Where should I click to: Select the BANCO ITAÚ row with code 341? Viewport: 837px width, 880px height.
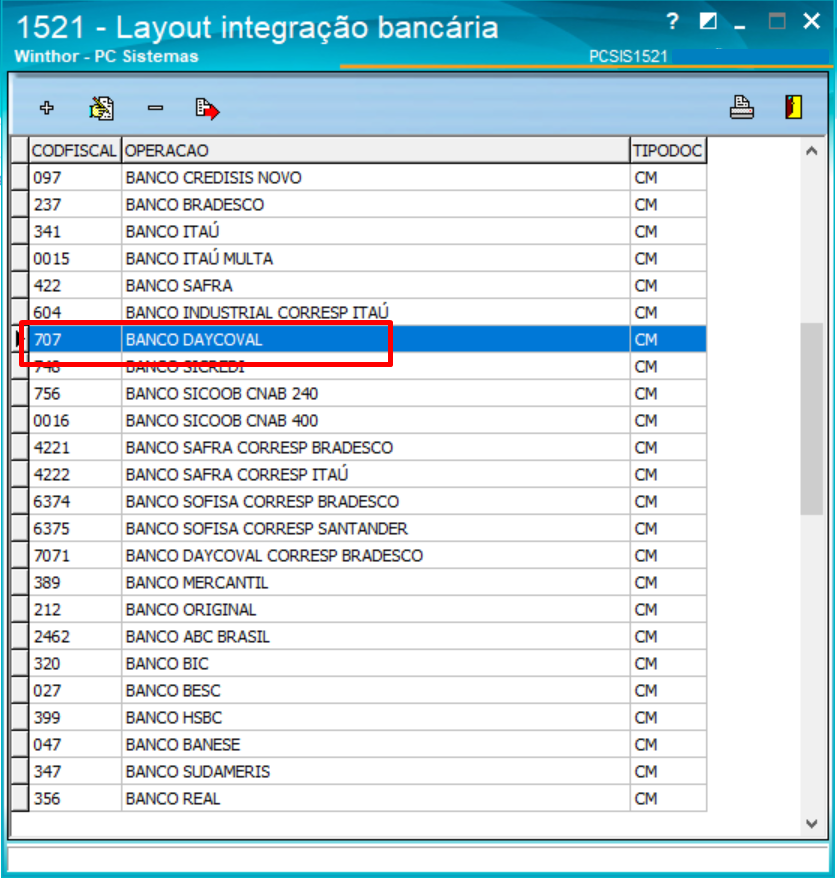point(358,231)
